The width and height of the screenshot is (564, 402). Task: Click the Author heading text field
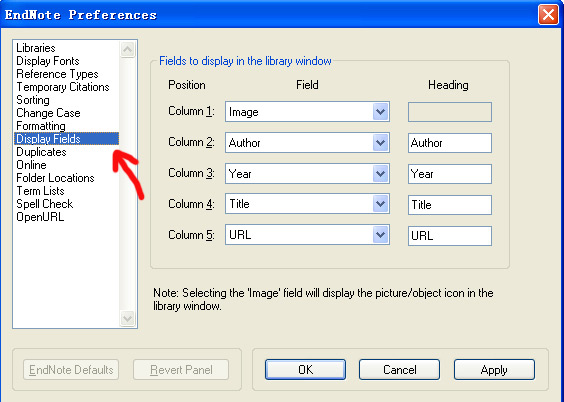pos(450,143)
